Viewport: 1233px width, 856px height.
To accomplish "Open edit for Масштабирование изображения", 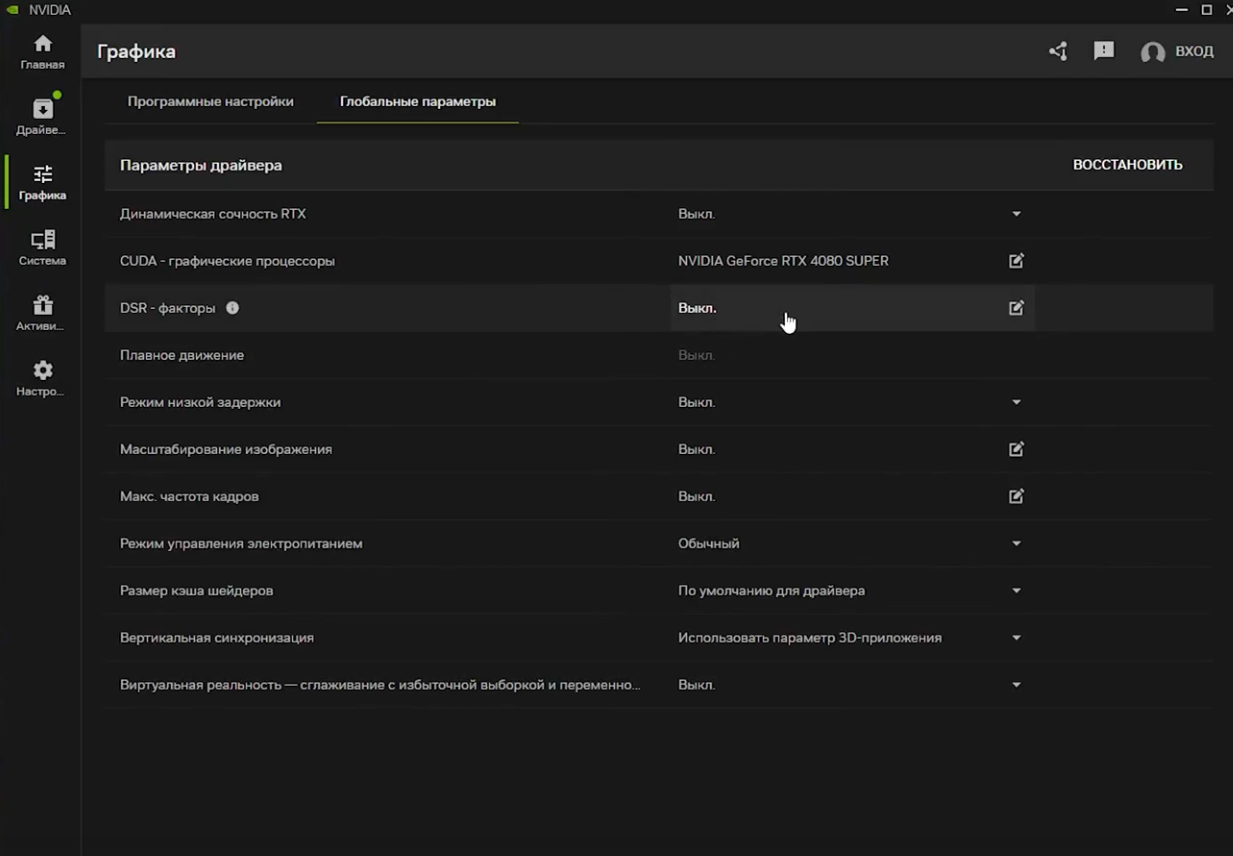I will (x=1016, y=449).
